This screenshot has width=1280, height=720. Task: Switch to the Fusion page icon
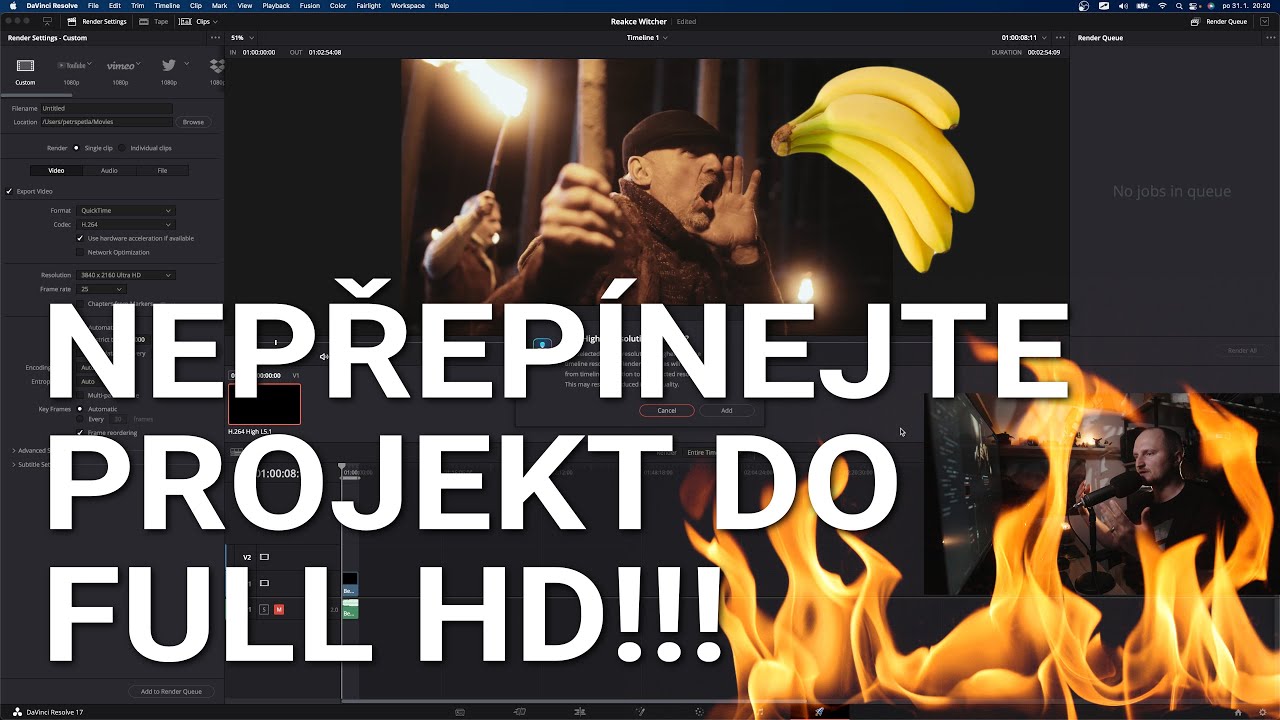coord(641,712)
